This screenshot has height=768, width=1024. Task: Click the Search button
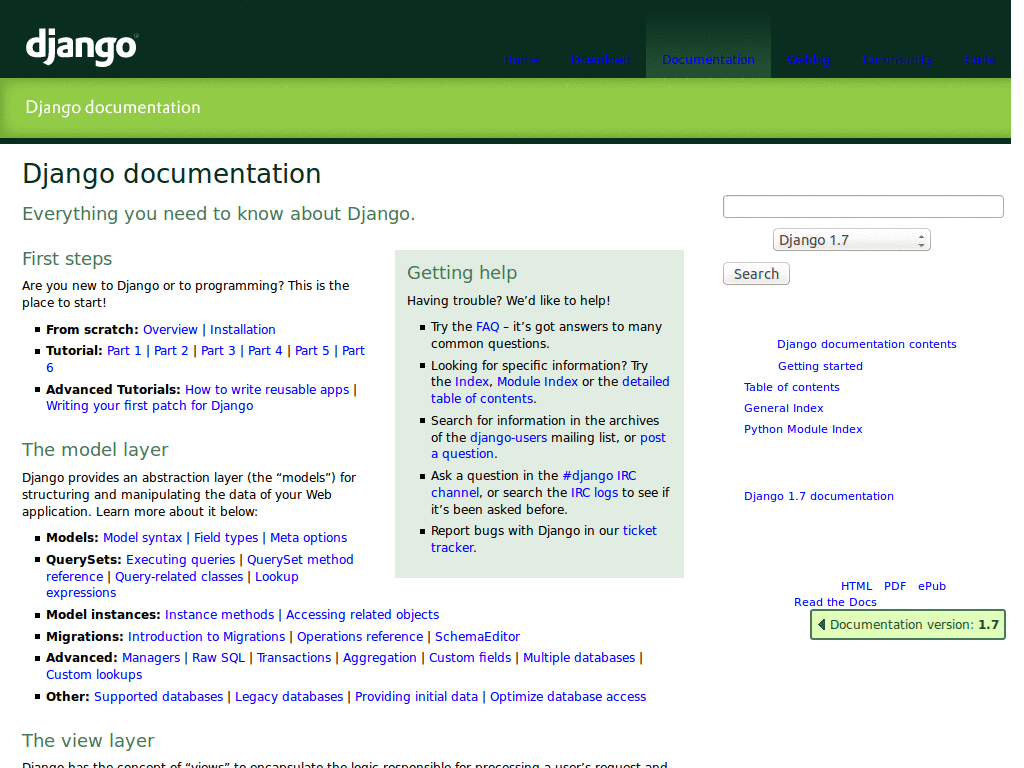pyautogui.click(x=756, y=274)
